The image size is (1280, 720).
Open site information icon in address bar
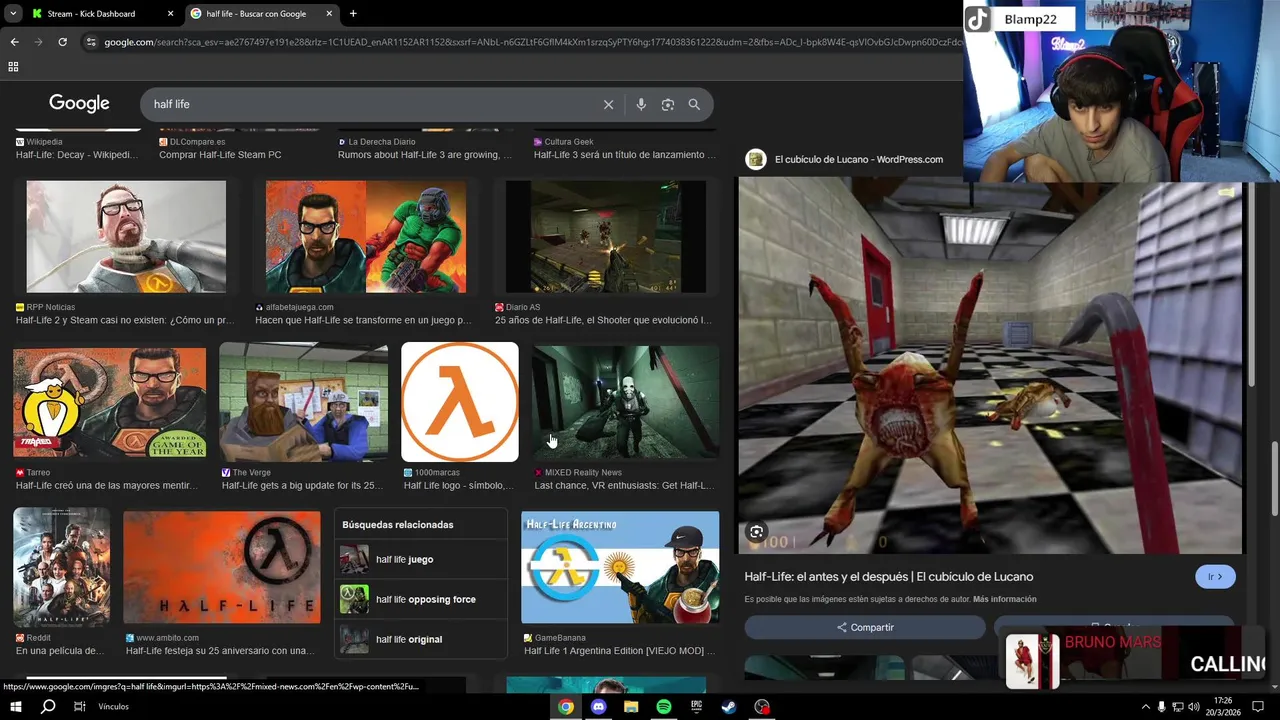pyautogui.click(x=91, y=42)
